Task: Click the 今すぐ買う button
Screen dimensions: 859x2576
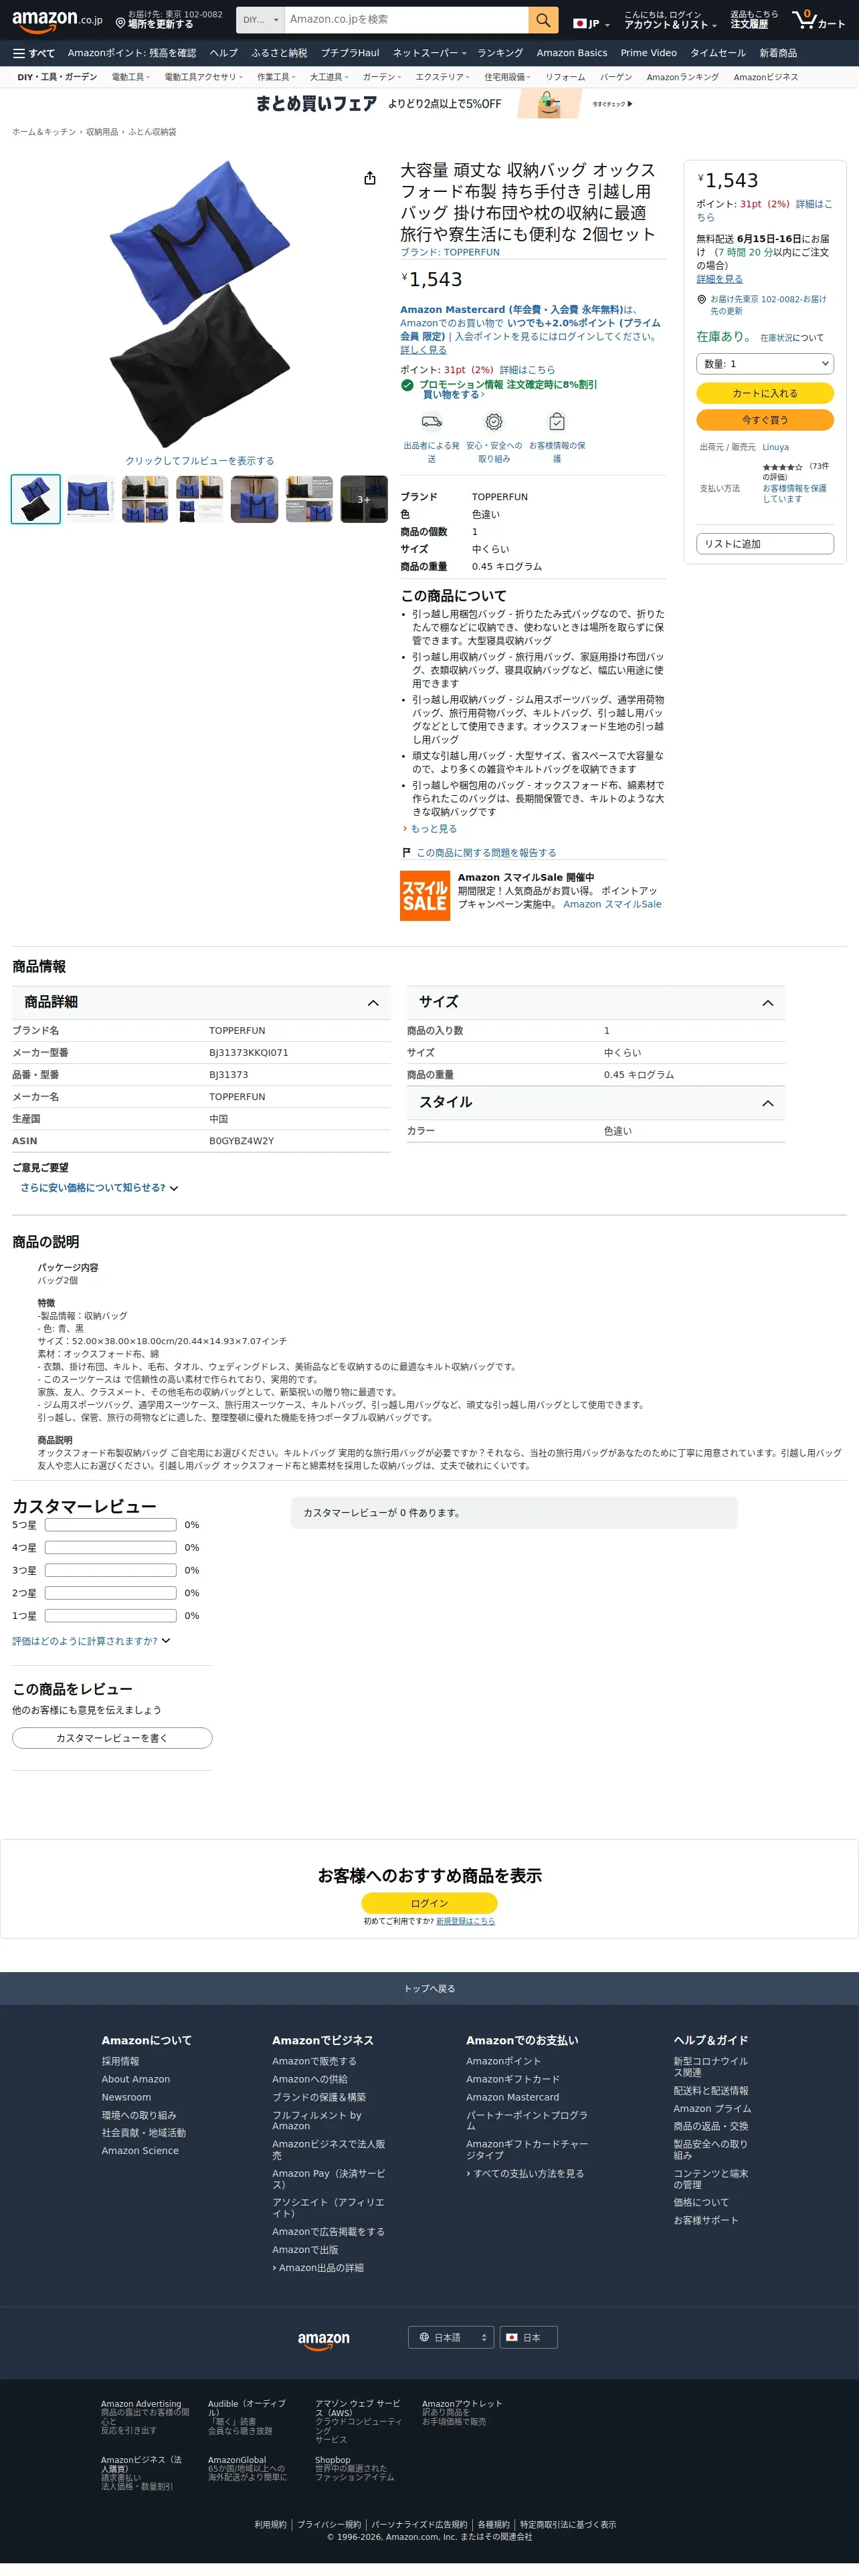Action: (x=765, y=420)
